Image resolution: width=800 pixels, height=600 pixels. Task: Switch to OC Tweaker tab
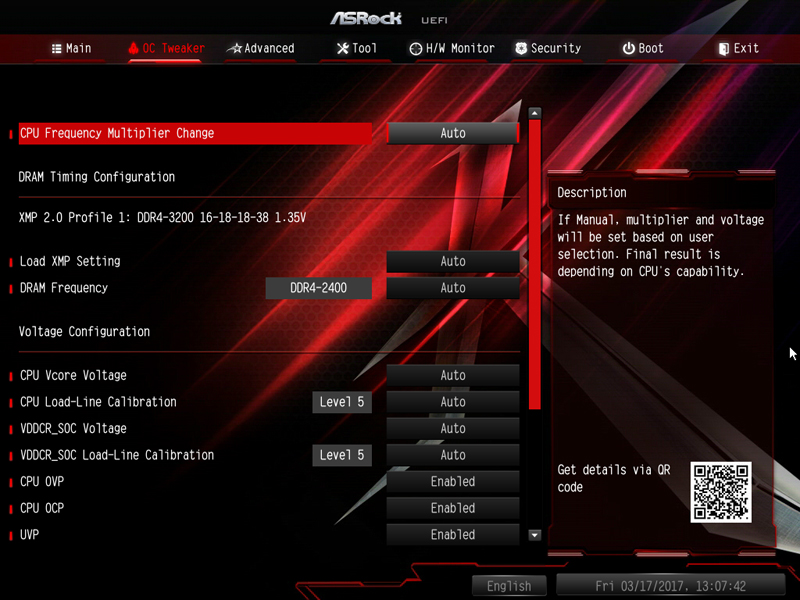(166, 48)
